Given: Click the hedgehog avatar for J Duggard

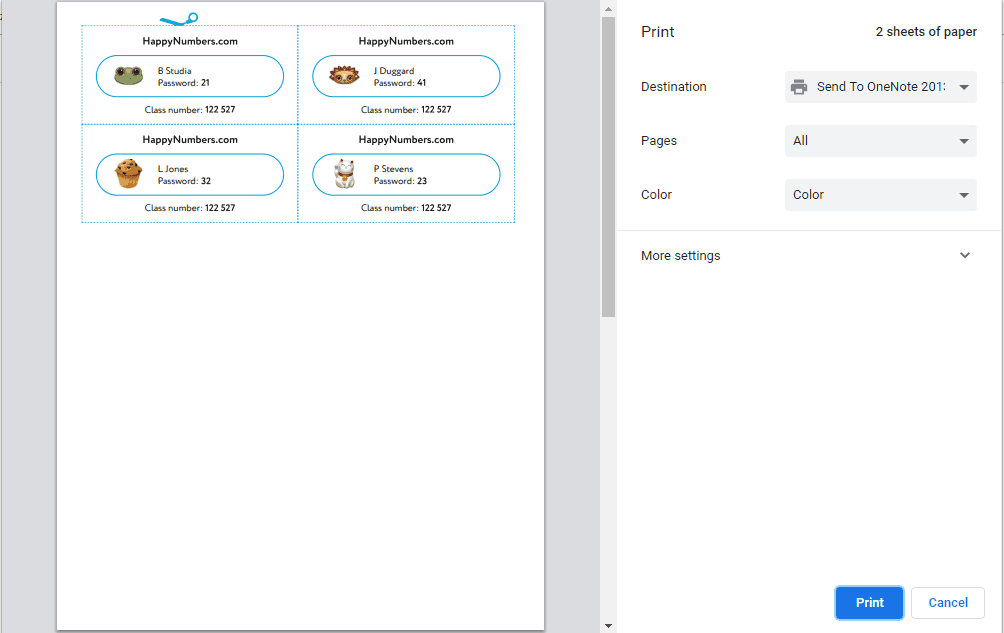Looking at the screenshot, I should click(x=344, y=76).
